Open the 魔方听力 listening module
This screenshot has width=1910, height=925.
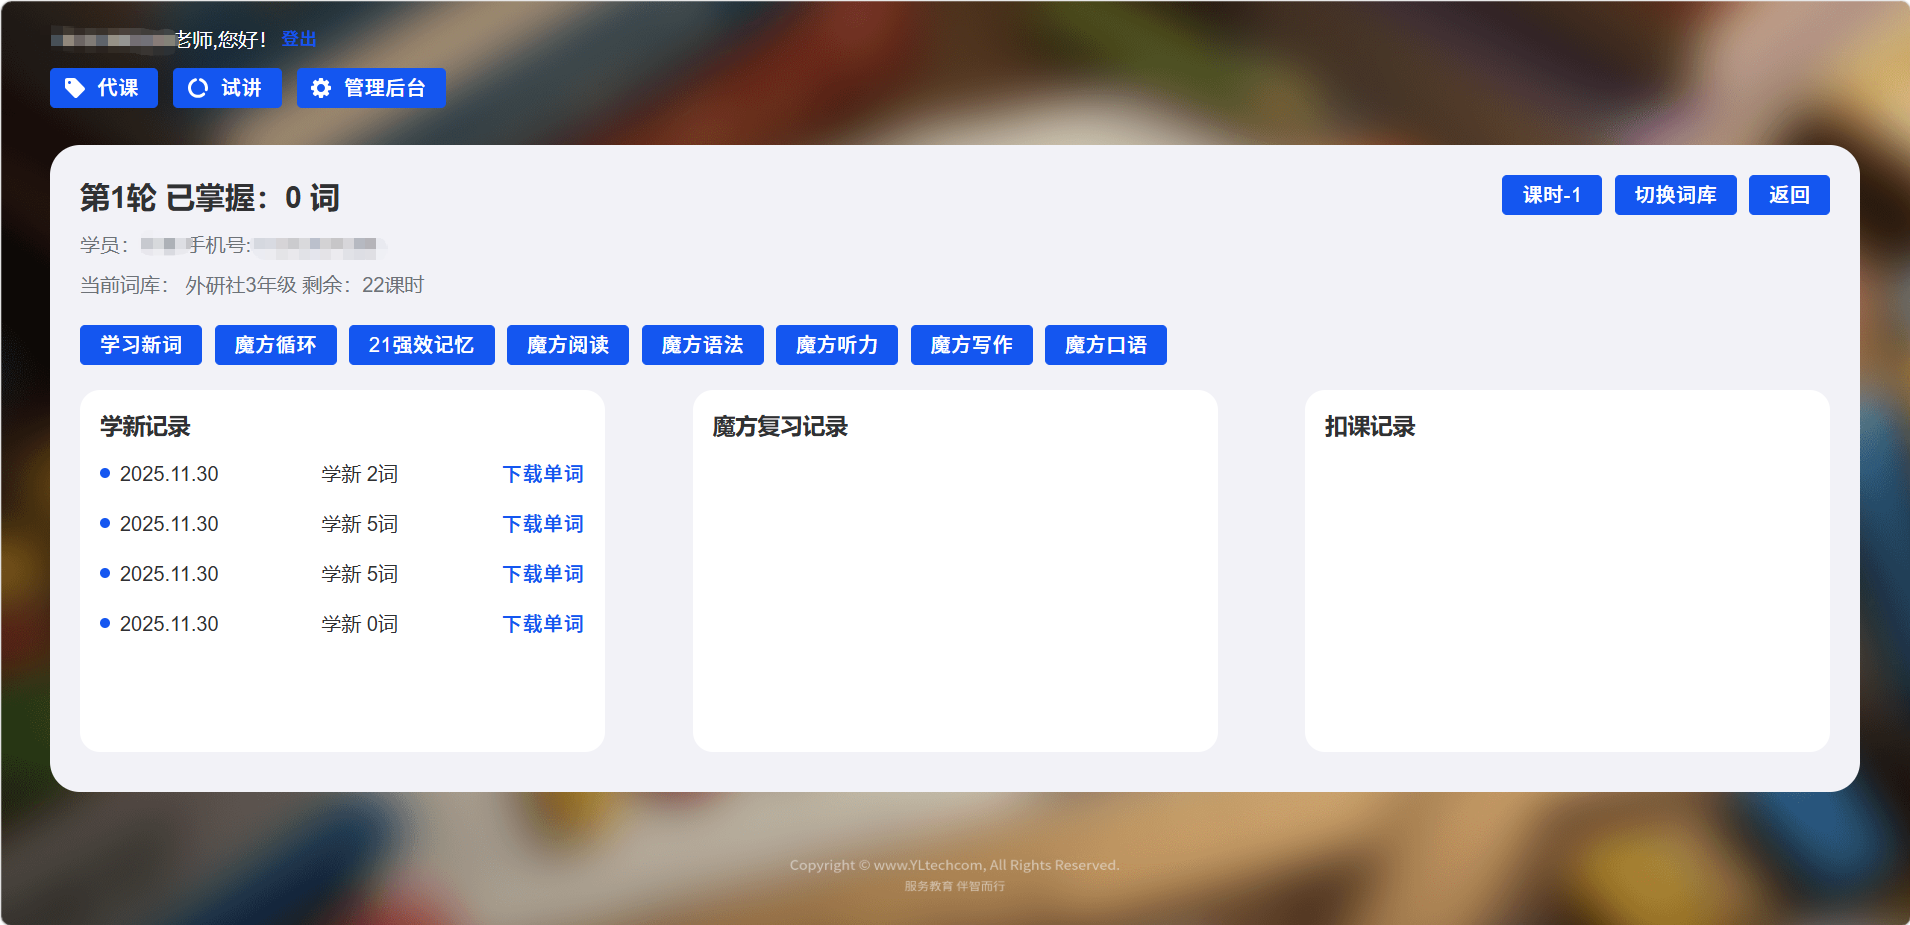(837, 345)
